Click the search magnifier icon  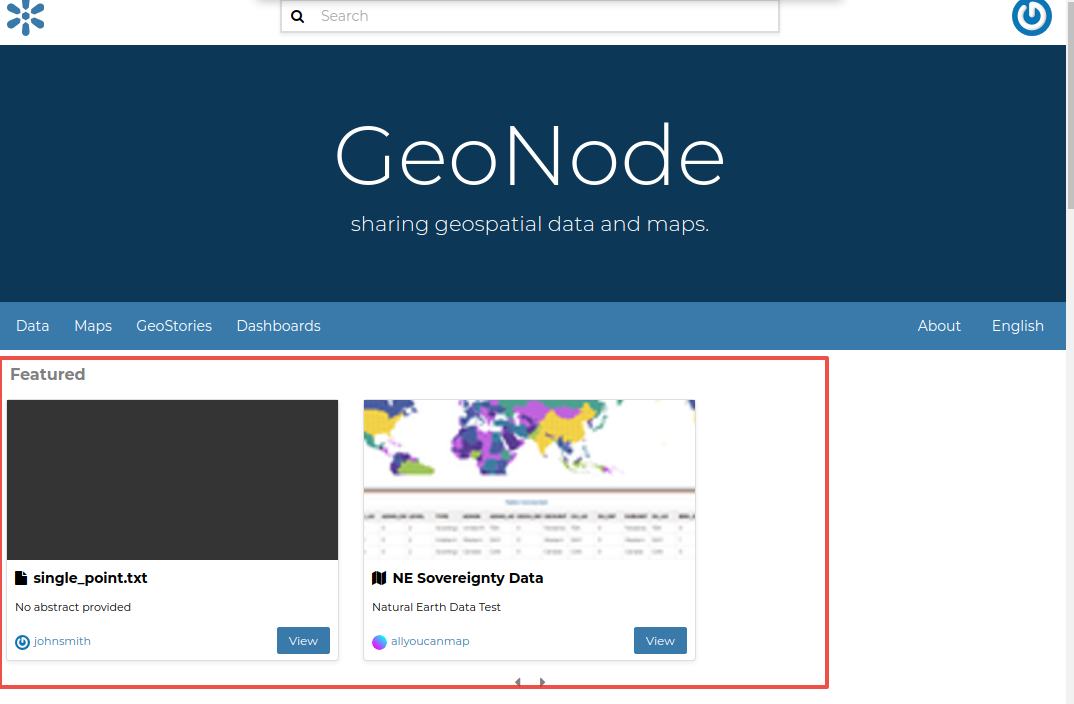pos(297,17)
